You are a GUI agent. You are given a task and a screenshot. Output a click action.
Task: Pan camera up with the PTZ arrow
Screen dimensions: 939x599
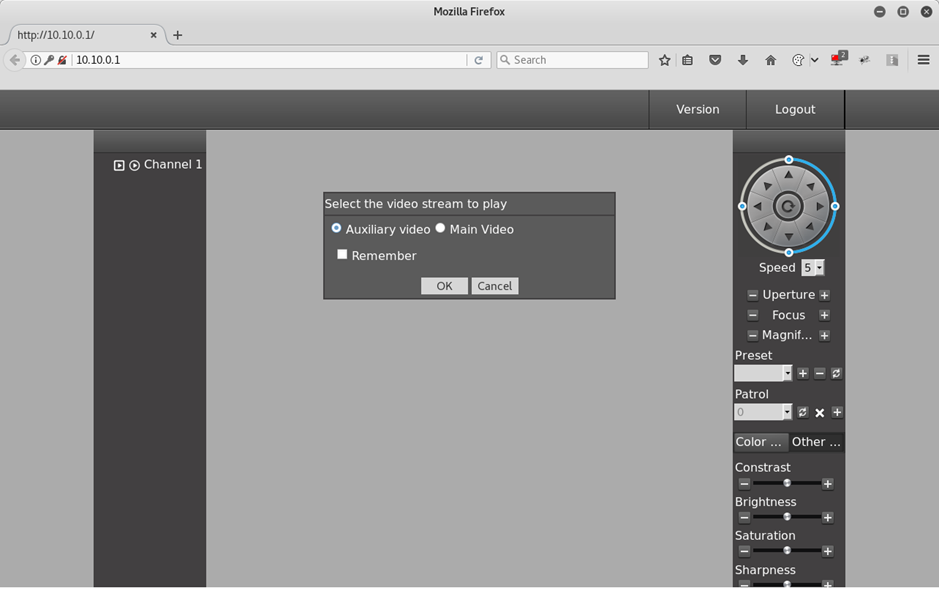pos(788,175)
